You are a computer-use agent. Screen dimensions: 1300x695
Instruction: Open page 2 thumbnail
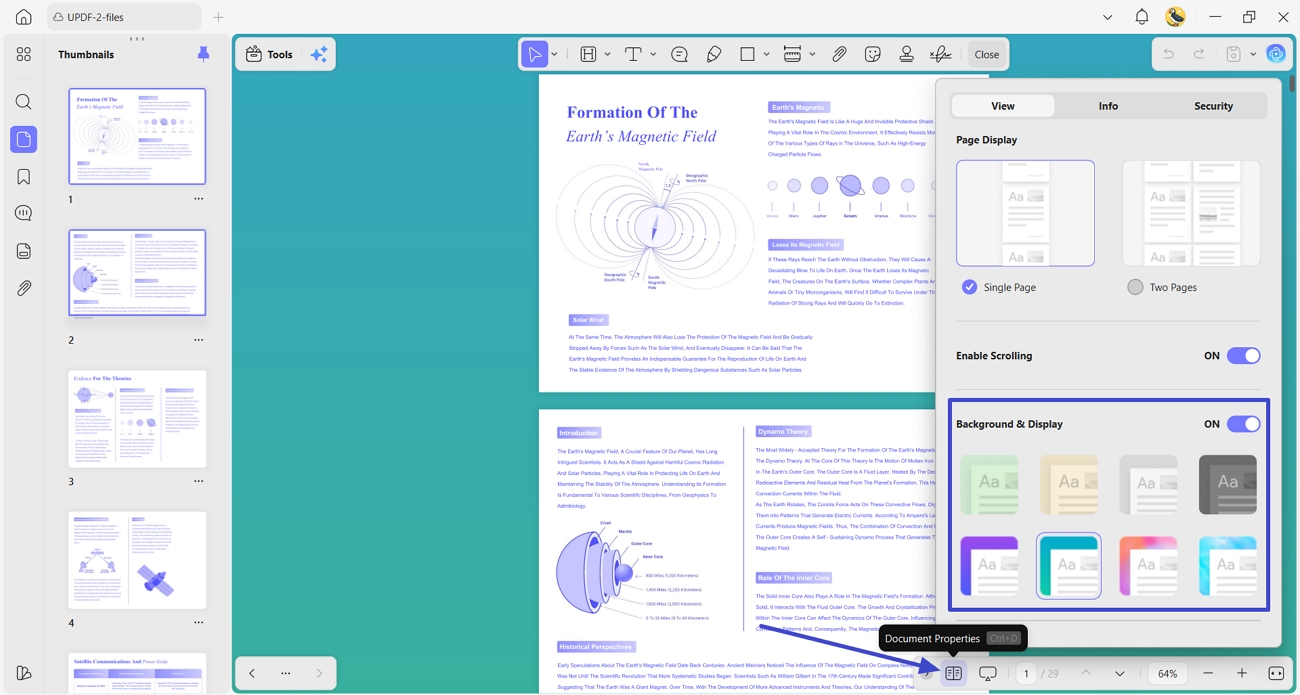(x=137, y=273)
